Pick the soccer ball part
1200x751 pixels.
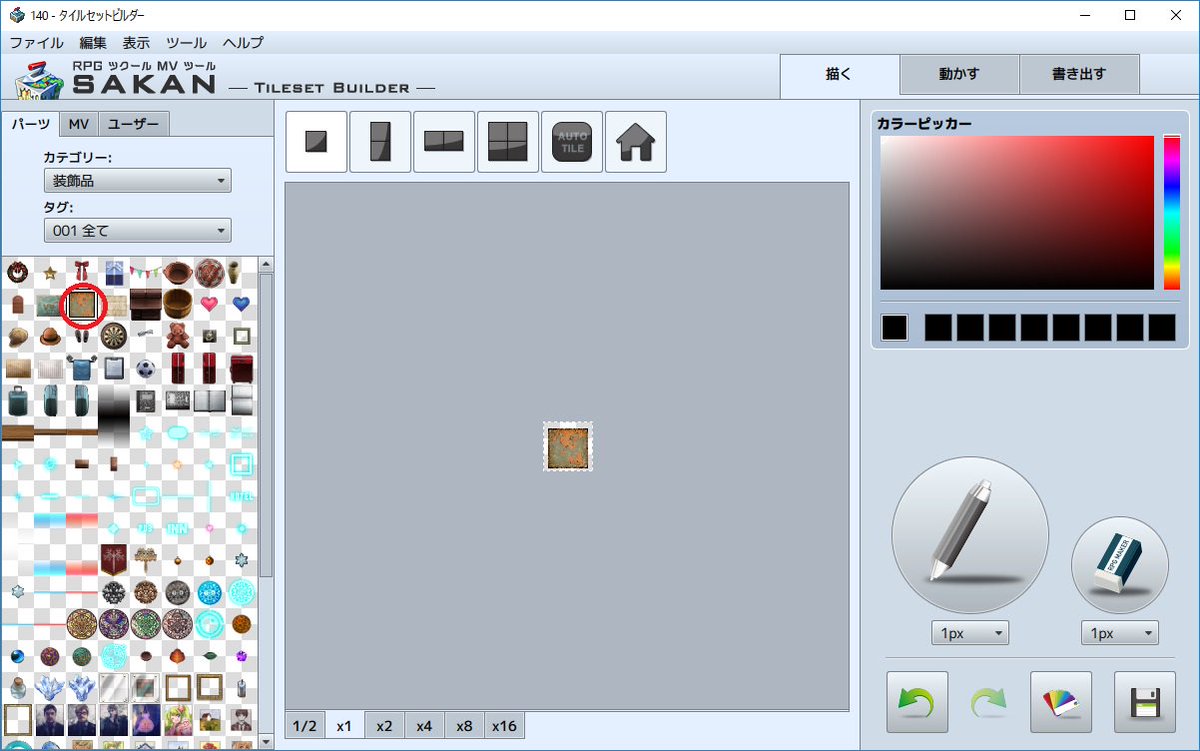(x=146, y=369)
